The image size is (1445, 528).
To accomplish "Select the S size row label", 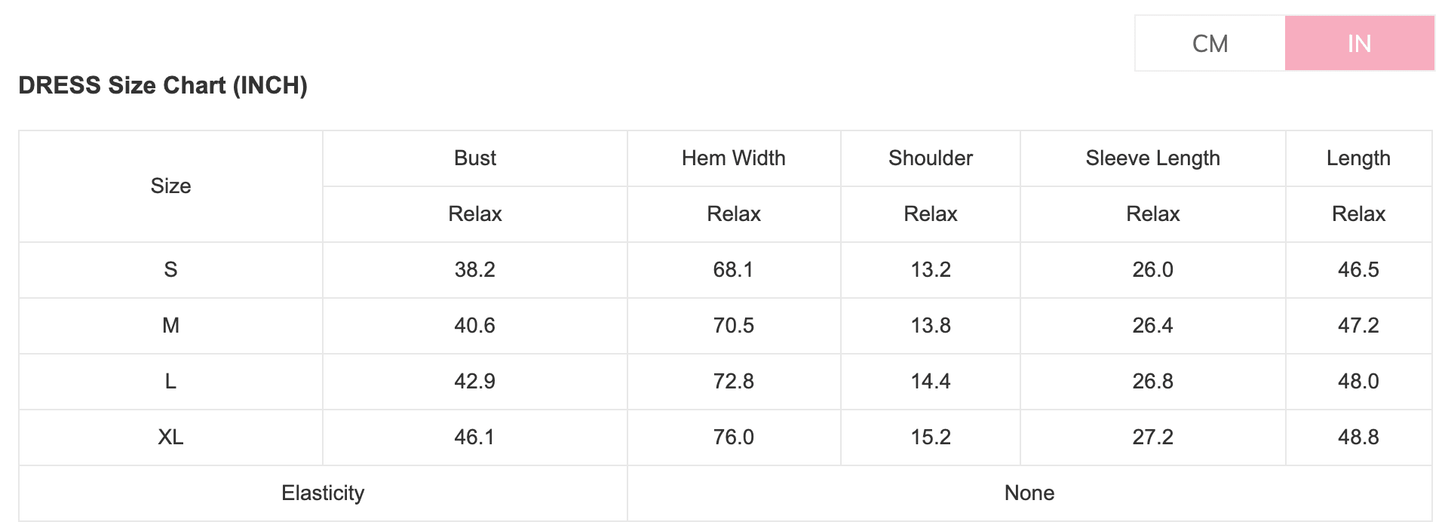I will pos(171,270).
